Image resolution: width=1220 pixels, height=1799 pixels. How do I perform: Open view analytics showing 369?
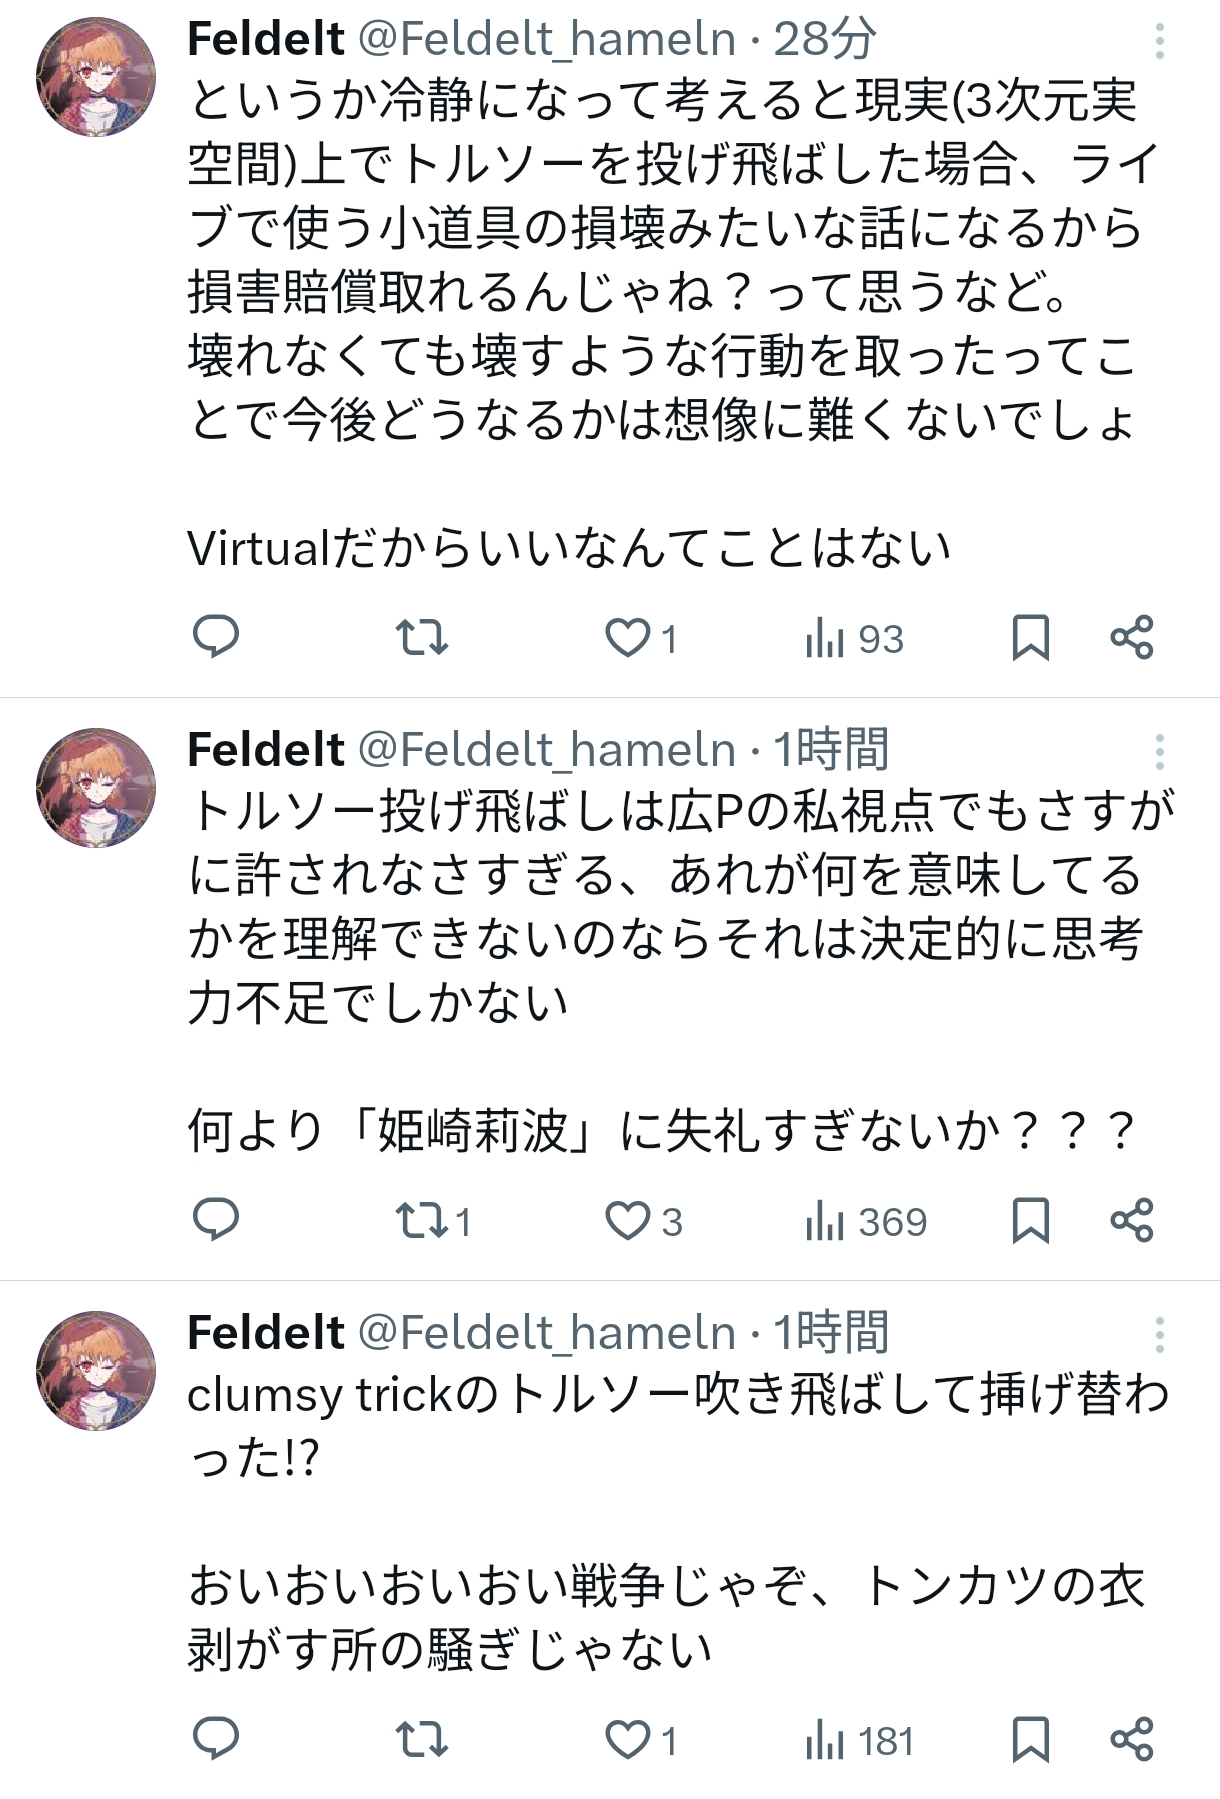point(866,1221)
